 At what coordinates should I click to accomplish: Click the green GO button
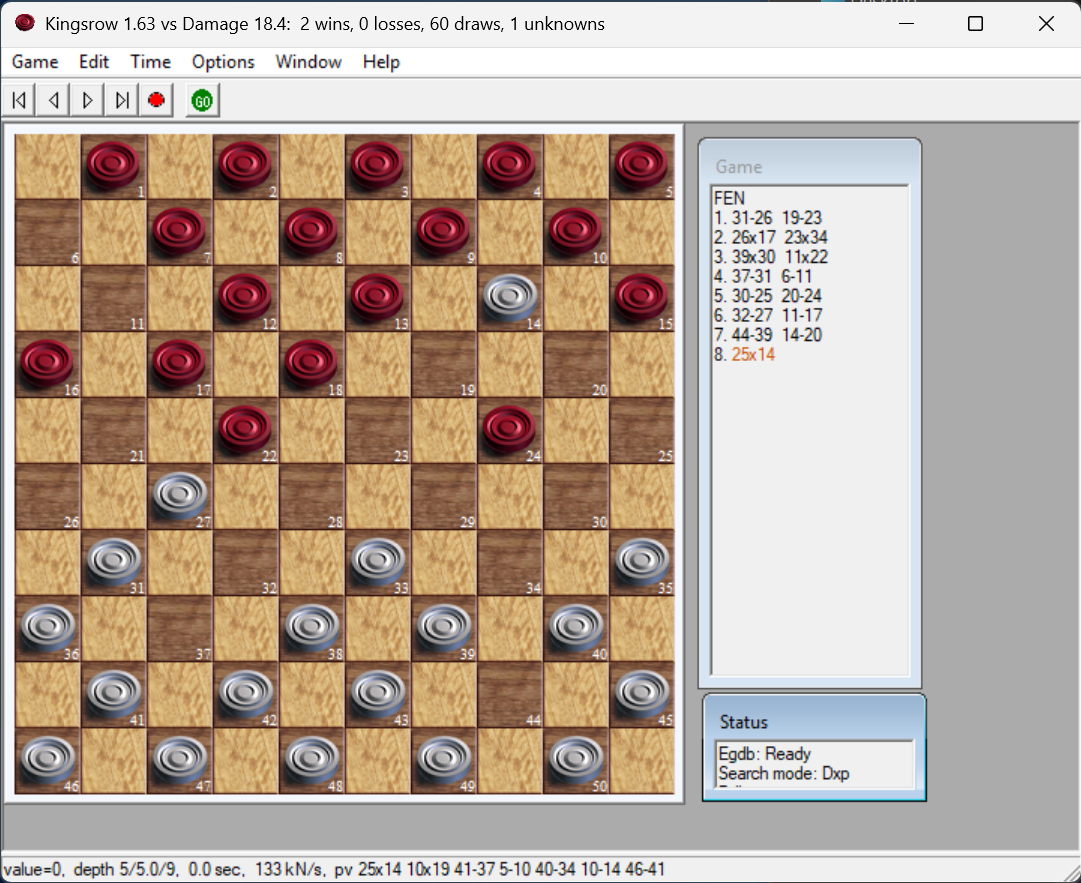click(202, 101)
